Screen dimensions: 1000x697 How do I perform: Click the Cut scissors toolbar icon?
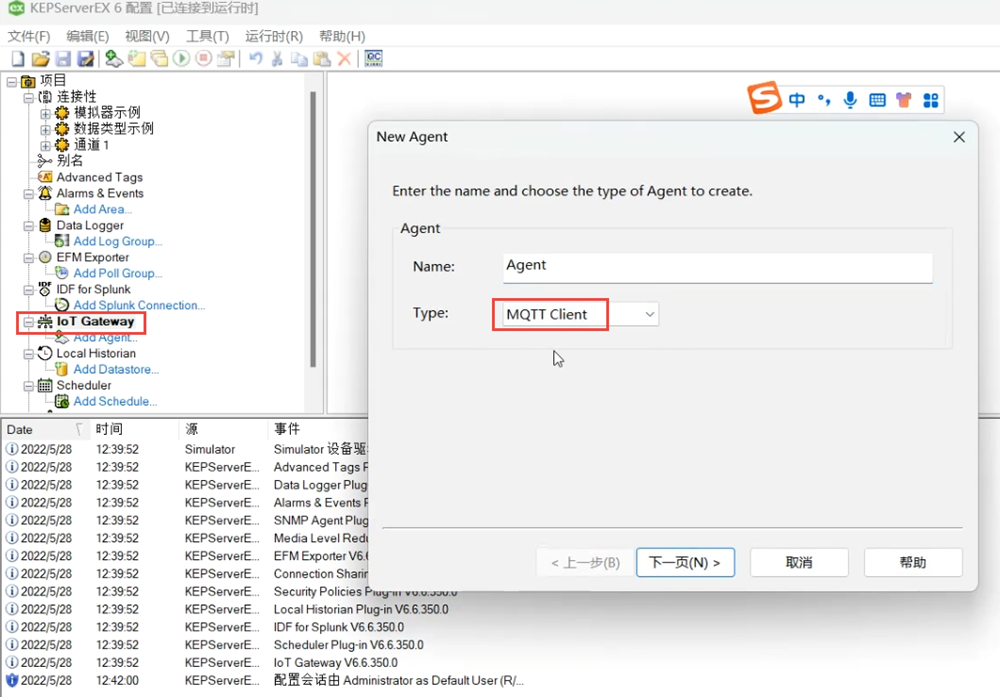pos(277,59)
